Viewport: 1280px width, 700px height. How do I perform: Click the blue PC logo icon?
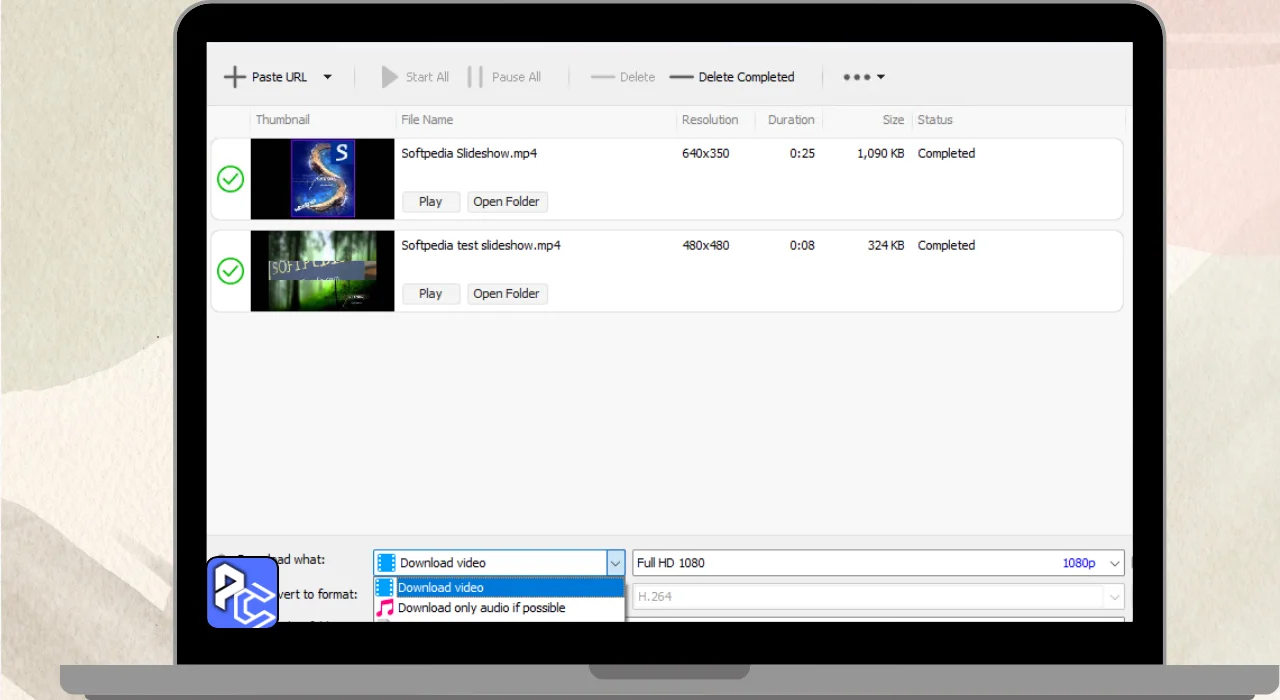pyautogui.click(x=242, y=592)
